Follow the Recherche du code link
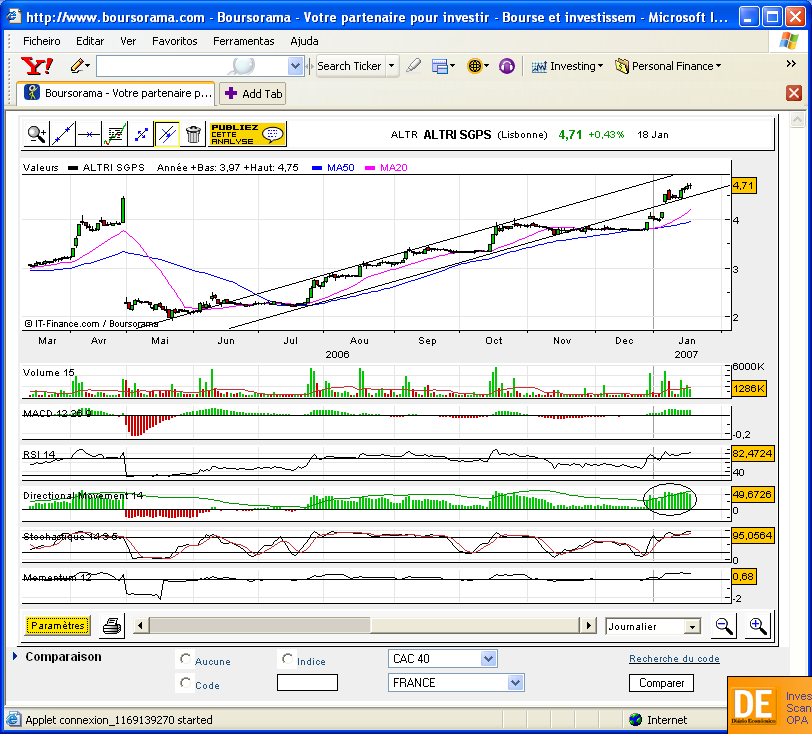Screen dimensions: 812x734 [x=674, y=658]
